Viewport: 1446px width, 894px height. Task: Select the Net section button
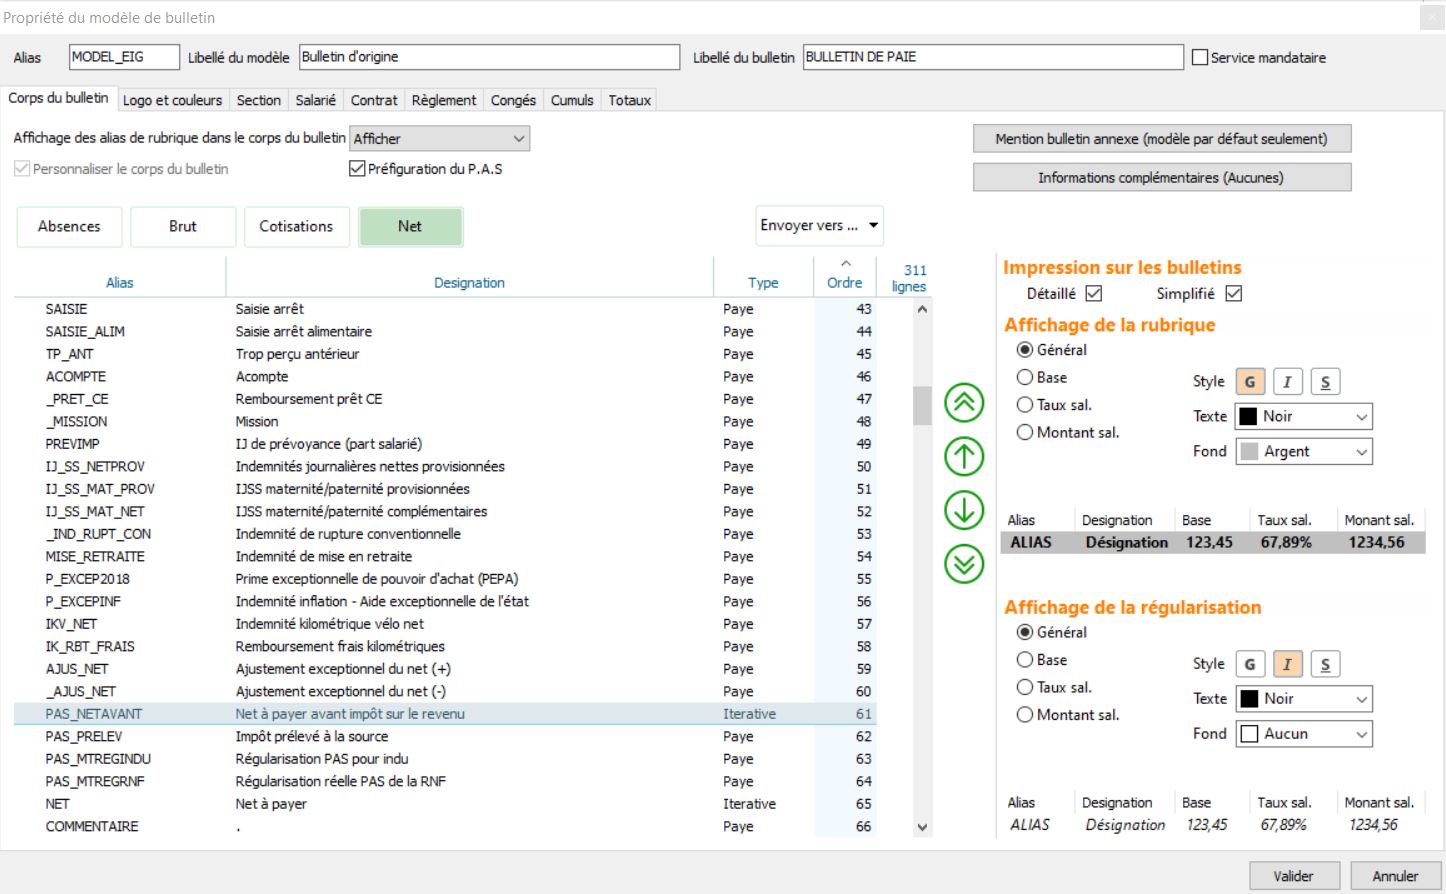(x=410, y=226)
